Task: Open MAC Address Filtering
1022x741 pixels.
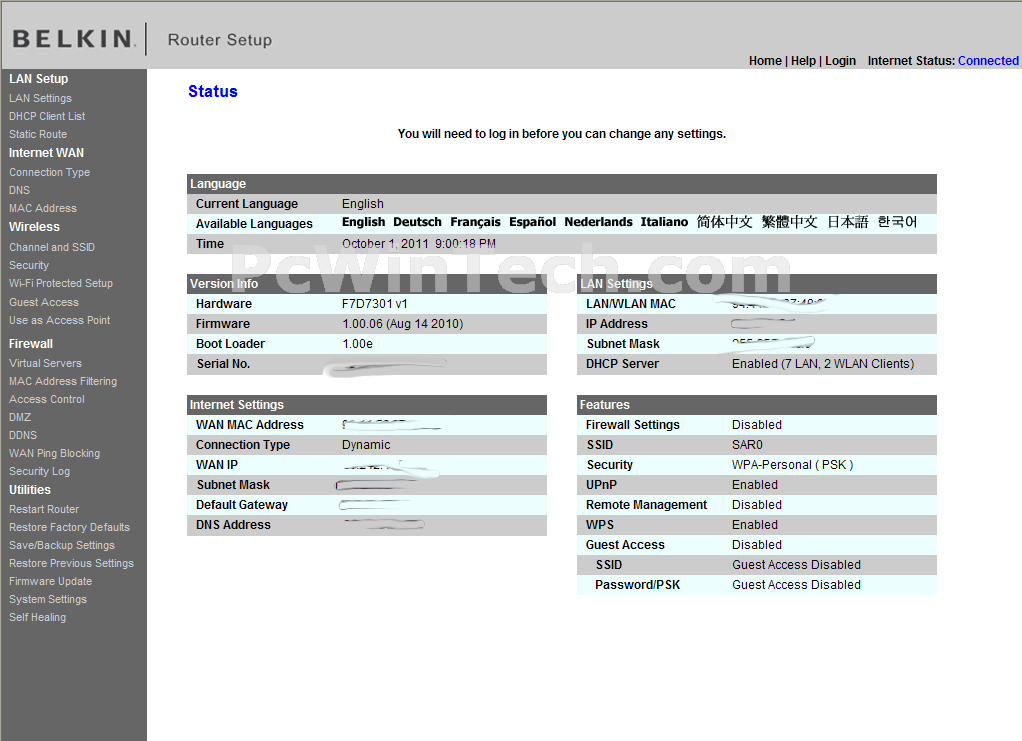Action: pos(63,381)
